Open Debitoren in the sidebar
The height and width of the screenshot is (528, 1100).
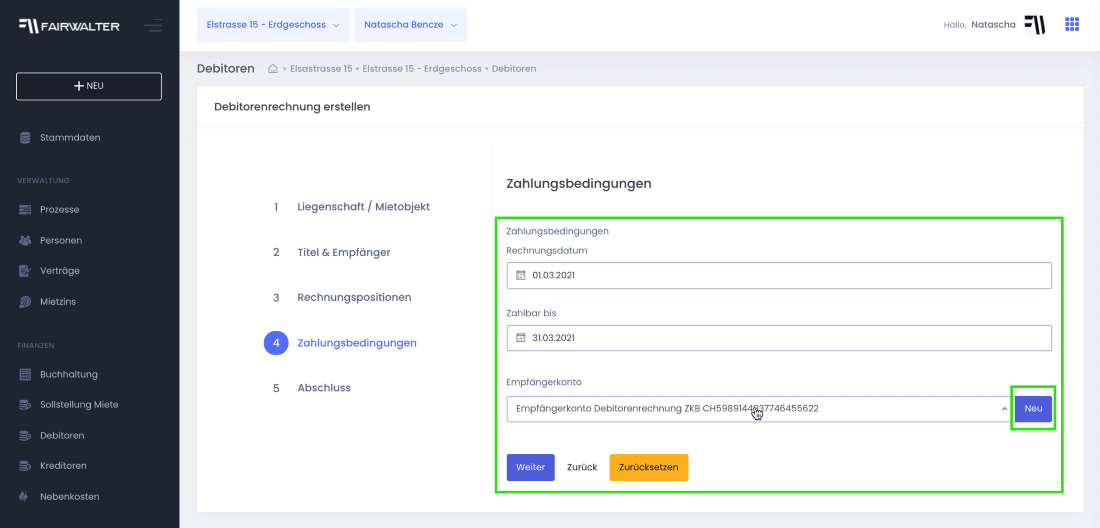(62, 436)
